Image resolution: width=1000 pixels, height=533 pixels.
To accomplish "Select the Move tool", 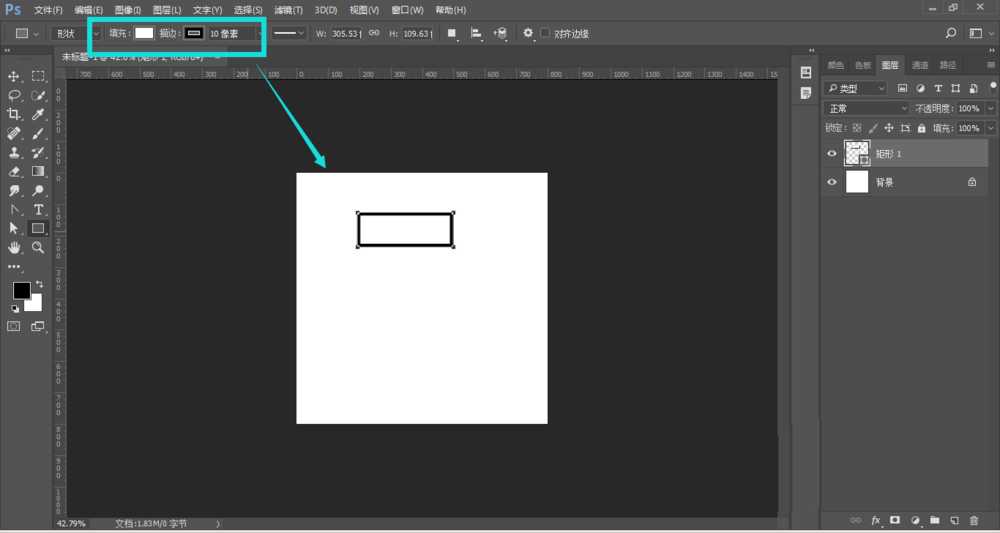I will (x=15, y=76).
